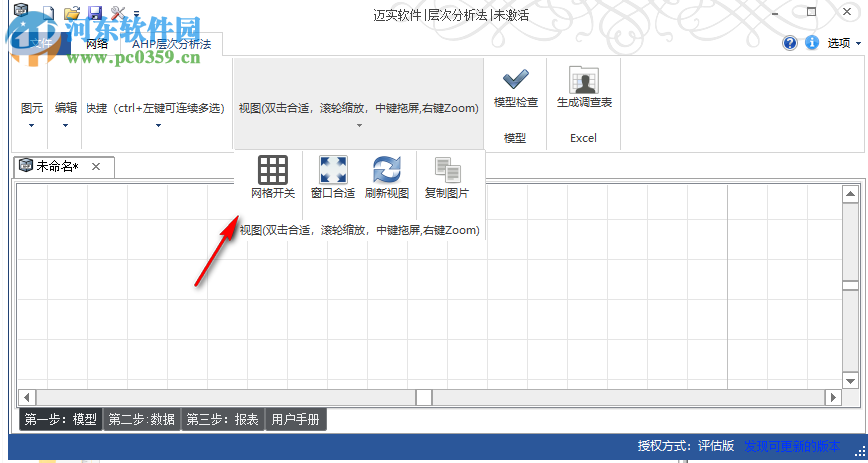Click the 授权方式：评估版 status text
This screenshot has height=463, width=868.
[685, 446]
